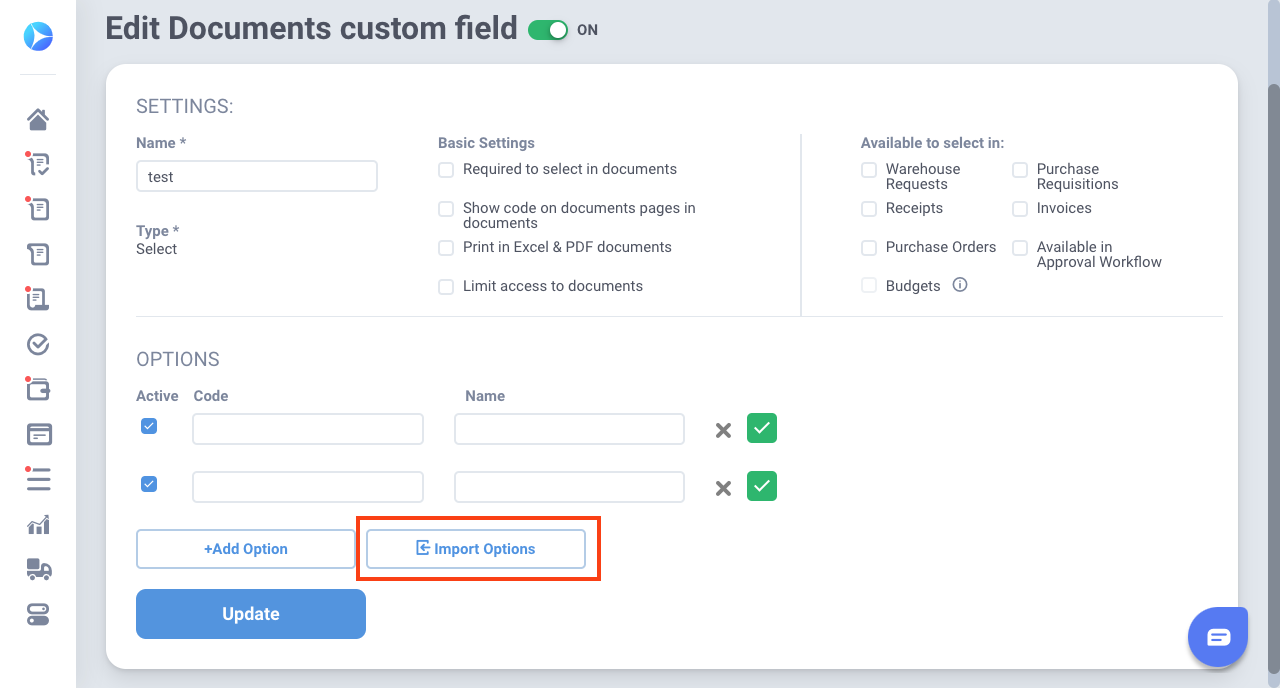Click the Import Options button
Viewport: 1280px width, 688px height.
tap(476, 549)
